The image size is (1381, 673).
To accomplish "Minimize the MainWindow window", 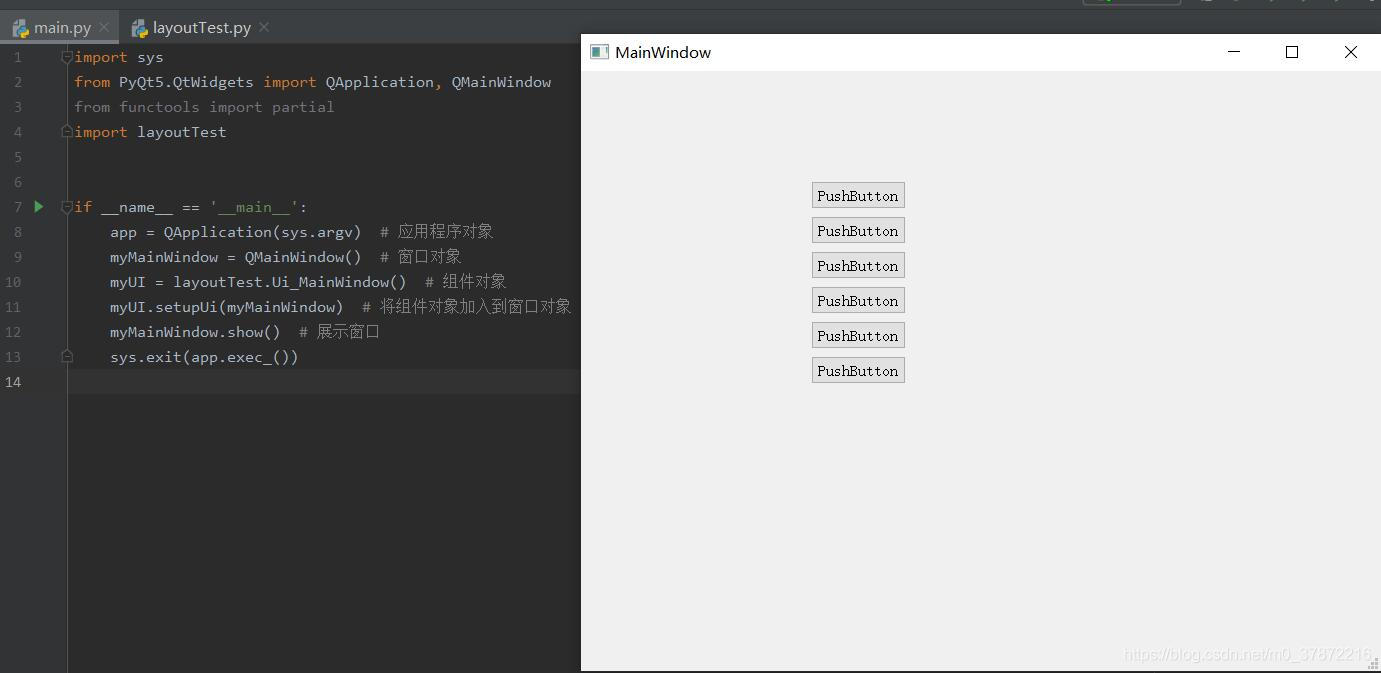I will 1234,52.
